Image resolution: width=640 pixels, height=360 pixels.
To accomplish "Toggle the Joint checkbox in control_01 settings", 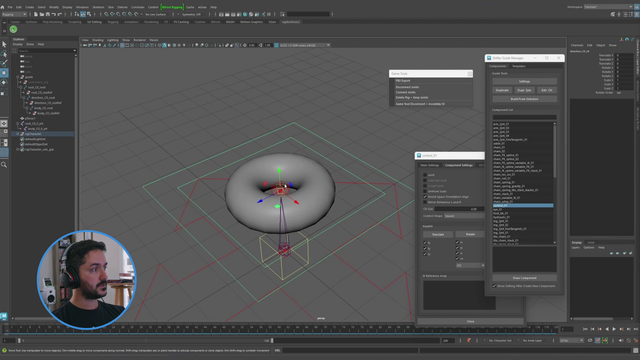I will click(x=425, y=175).
